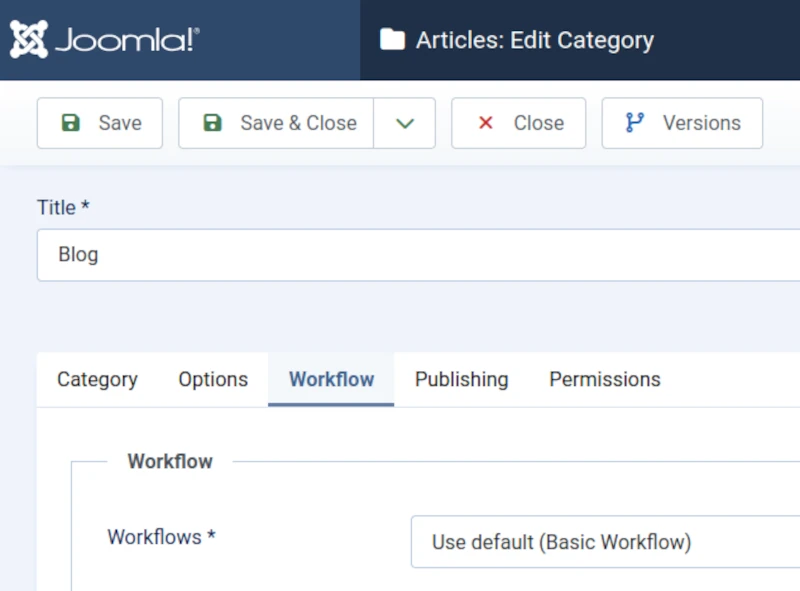Click the Save button
800x591 pixels.
99,122
